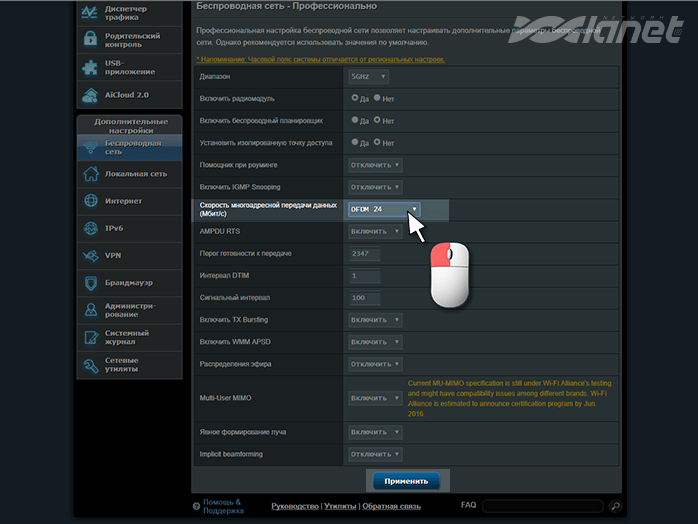
Task: Select Да for Включить беспроводный планировщик
Action: click(x=353, y=120)
